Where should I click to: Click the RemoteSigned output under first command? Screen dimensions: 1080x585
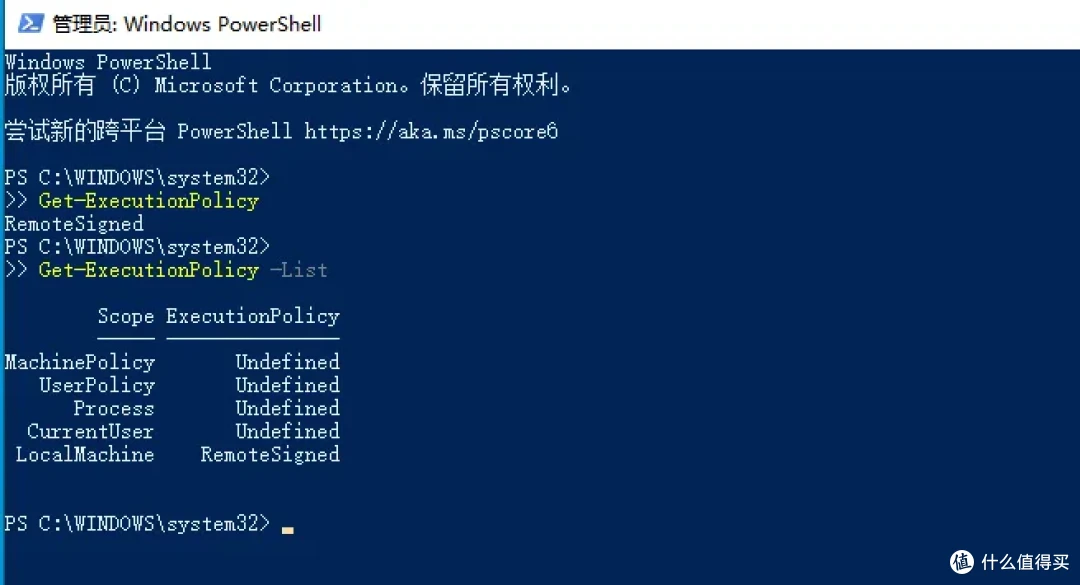click(x=74, y=224)
